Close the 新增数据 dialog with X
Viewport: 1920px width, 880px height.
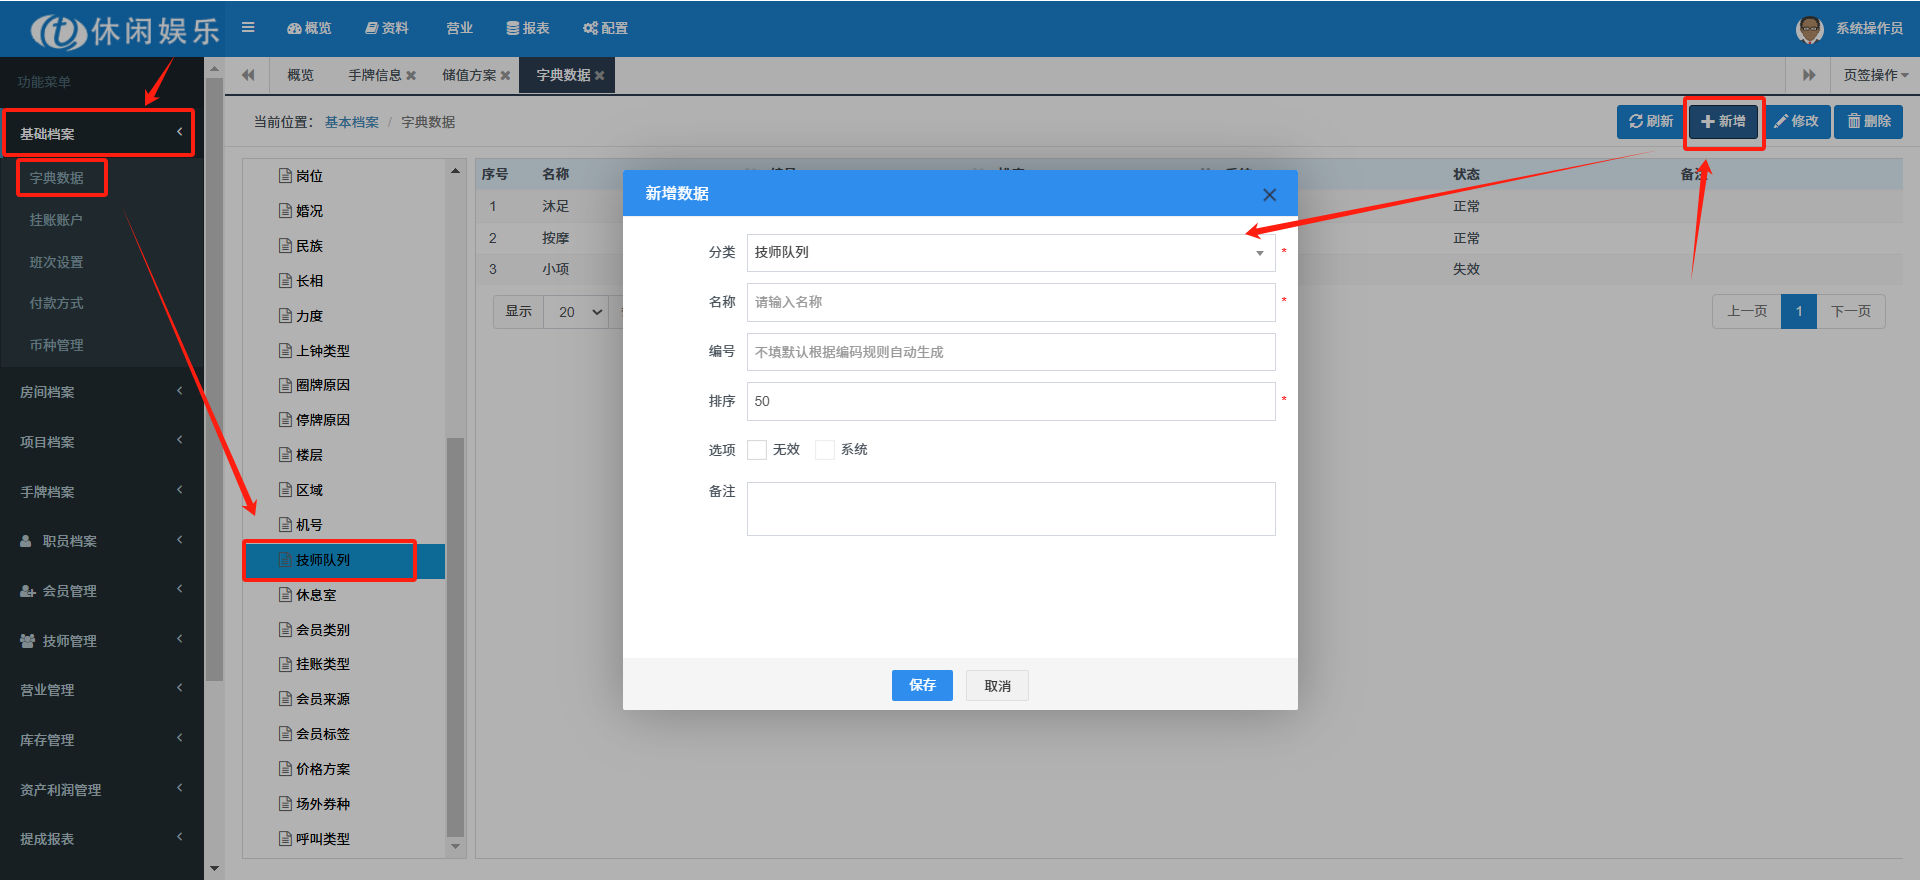(x=1269, y=195)
